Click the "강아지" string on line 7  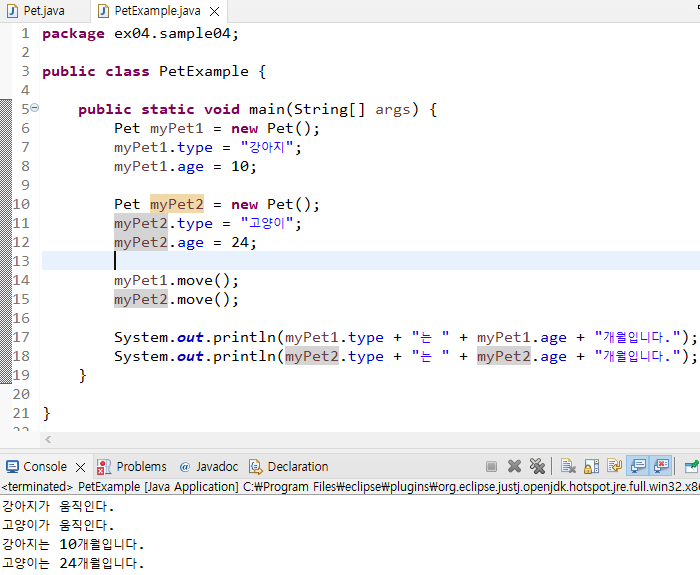point(267,147)
